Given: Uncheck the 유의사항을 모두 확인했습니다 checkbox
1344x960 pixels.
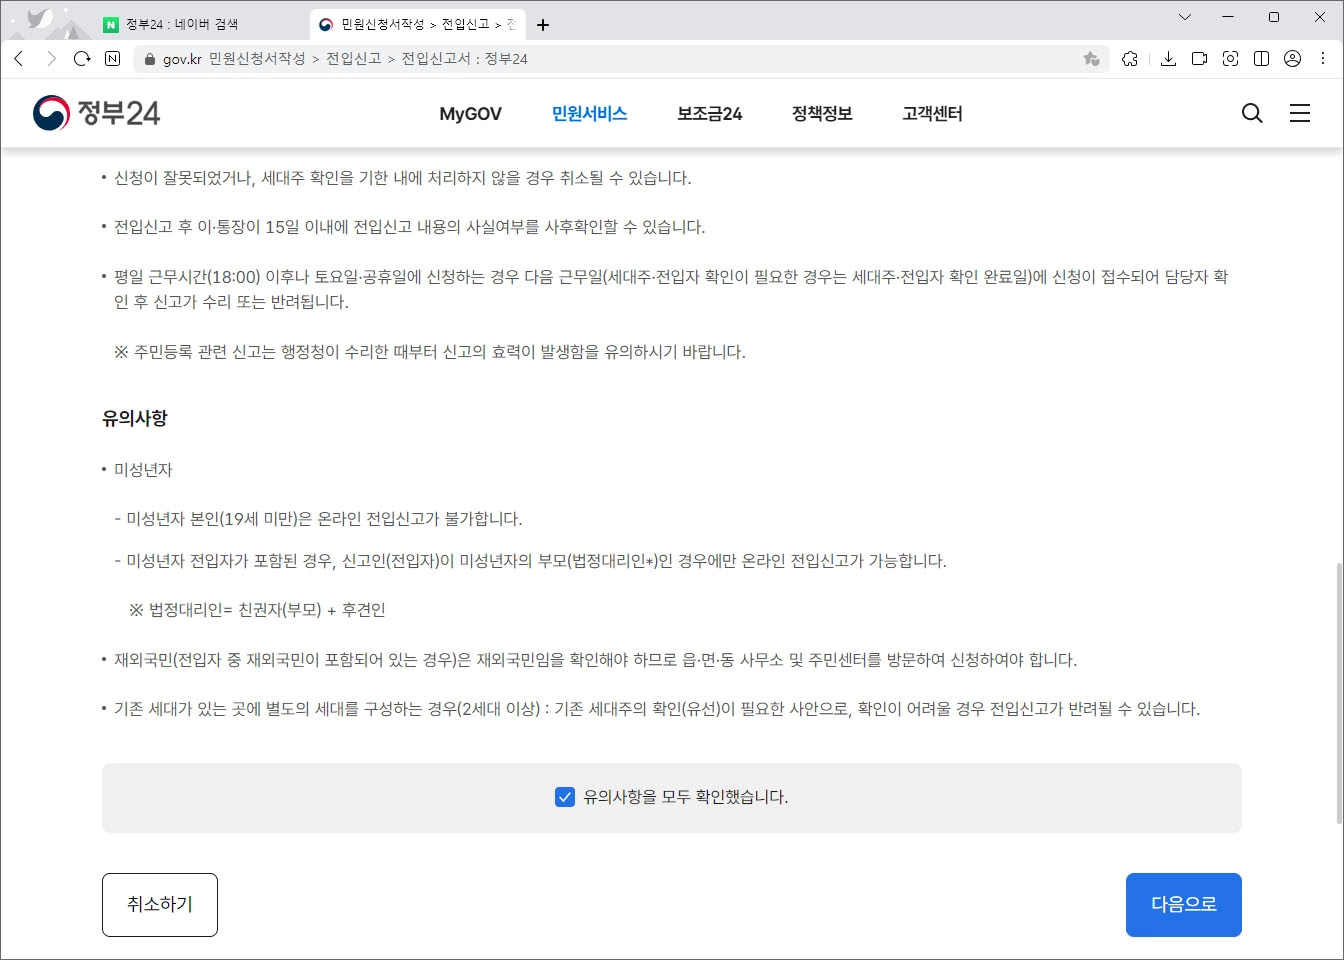Looking at the screenshot, I should coord(565,797).
